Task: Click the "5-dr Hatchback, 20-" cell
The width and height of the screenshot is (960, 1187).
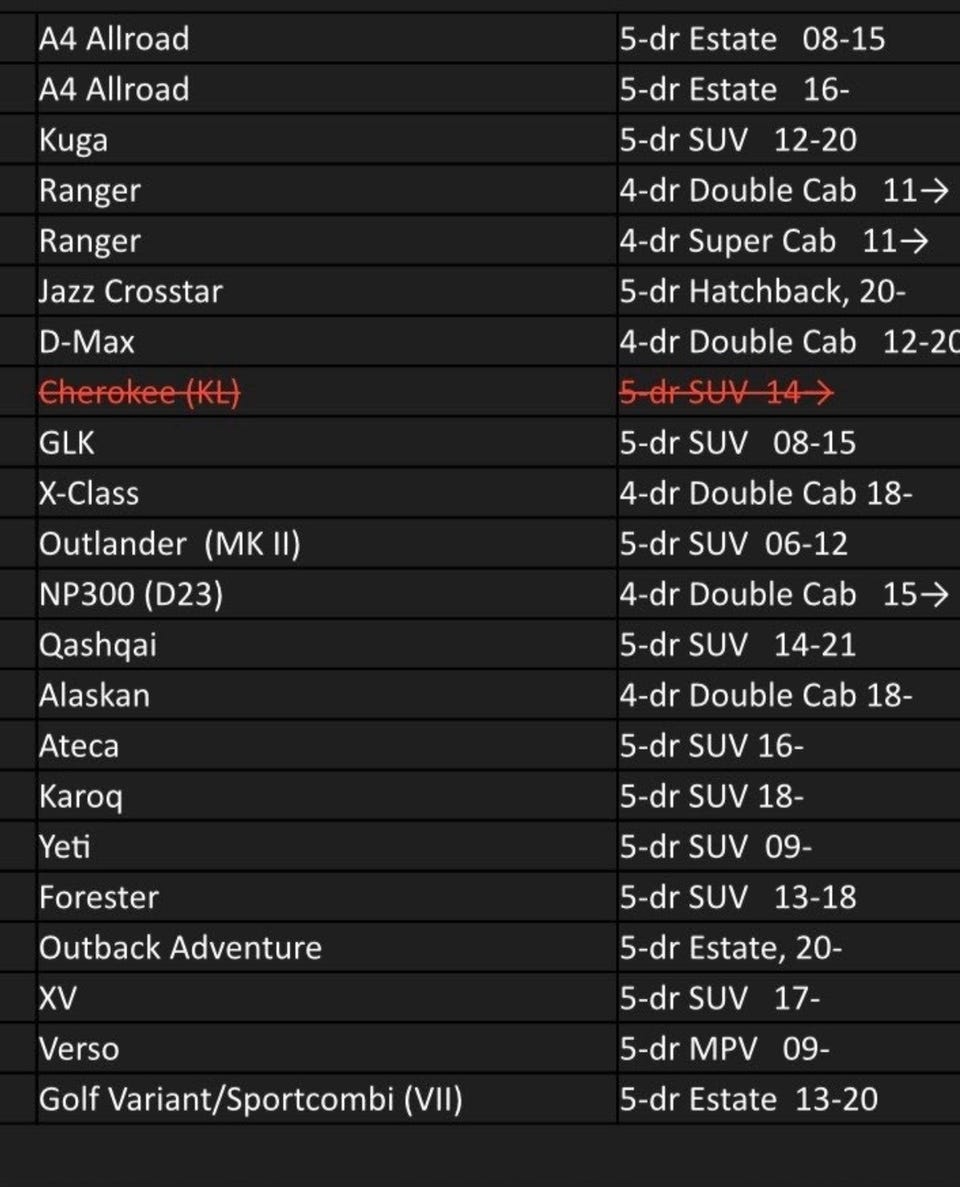Action: pyautogui.click(x=763, y=292)
